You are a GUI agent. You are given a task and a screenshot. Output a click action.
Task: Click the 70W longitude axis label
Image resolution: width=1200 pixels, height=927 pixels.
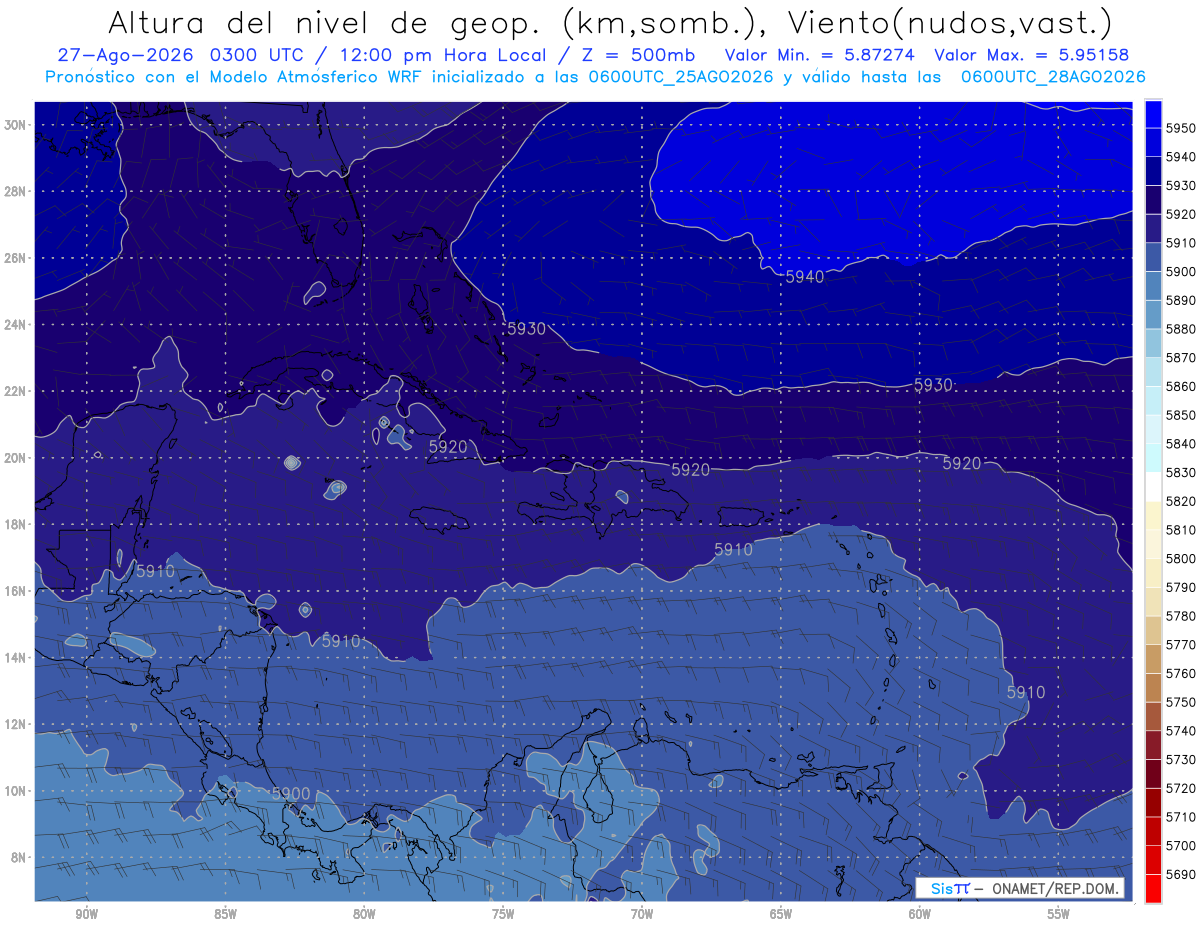pos(642,915)
